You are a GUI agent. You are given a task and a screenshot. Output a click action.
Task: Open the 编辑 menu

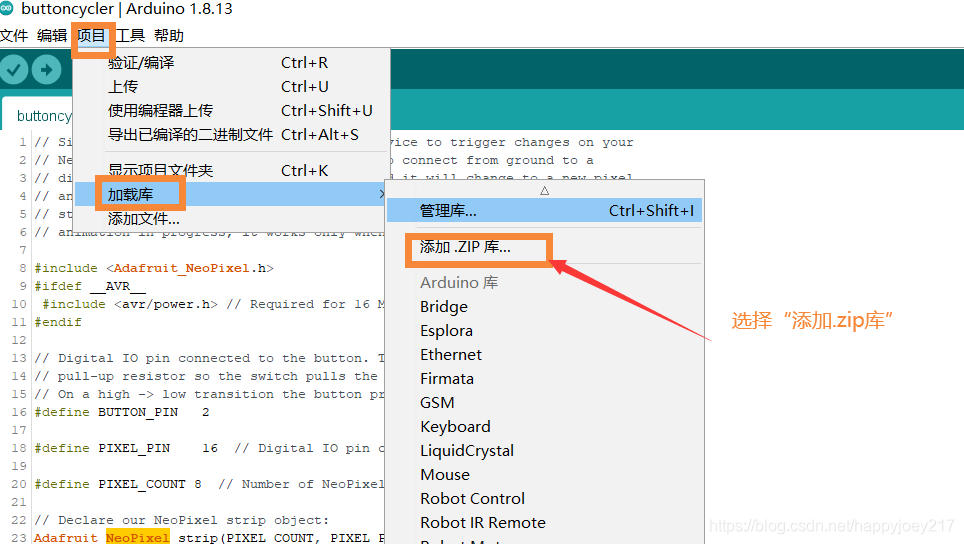(52, 36)
